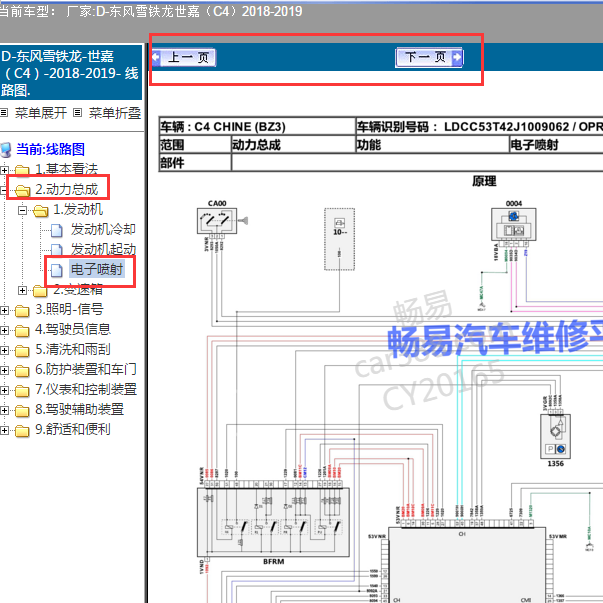Expand the 3.照明-信号 folder node
The image size is (603, 603).
tap(4, 310)
